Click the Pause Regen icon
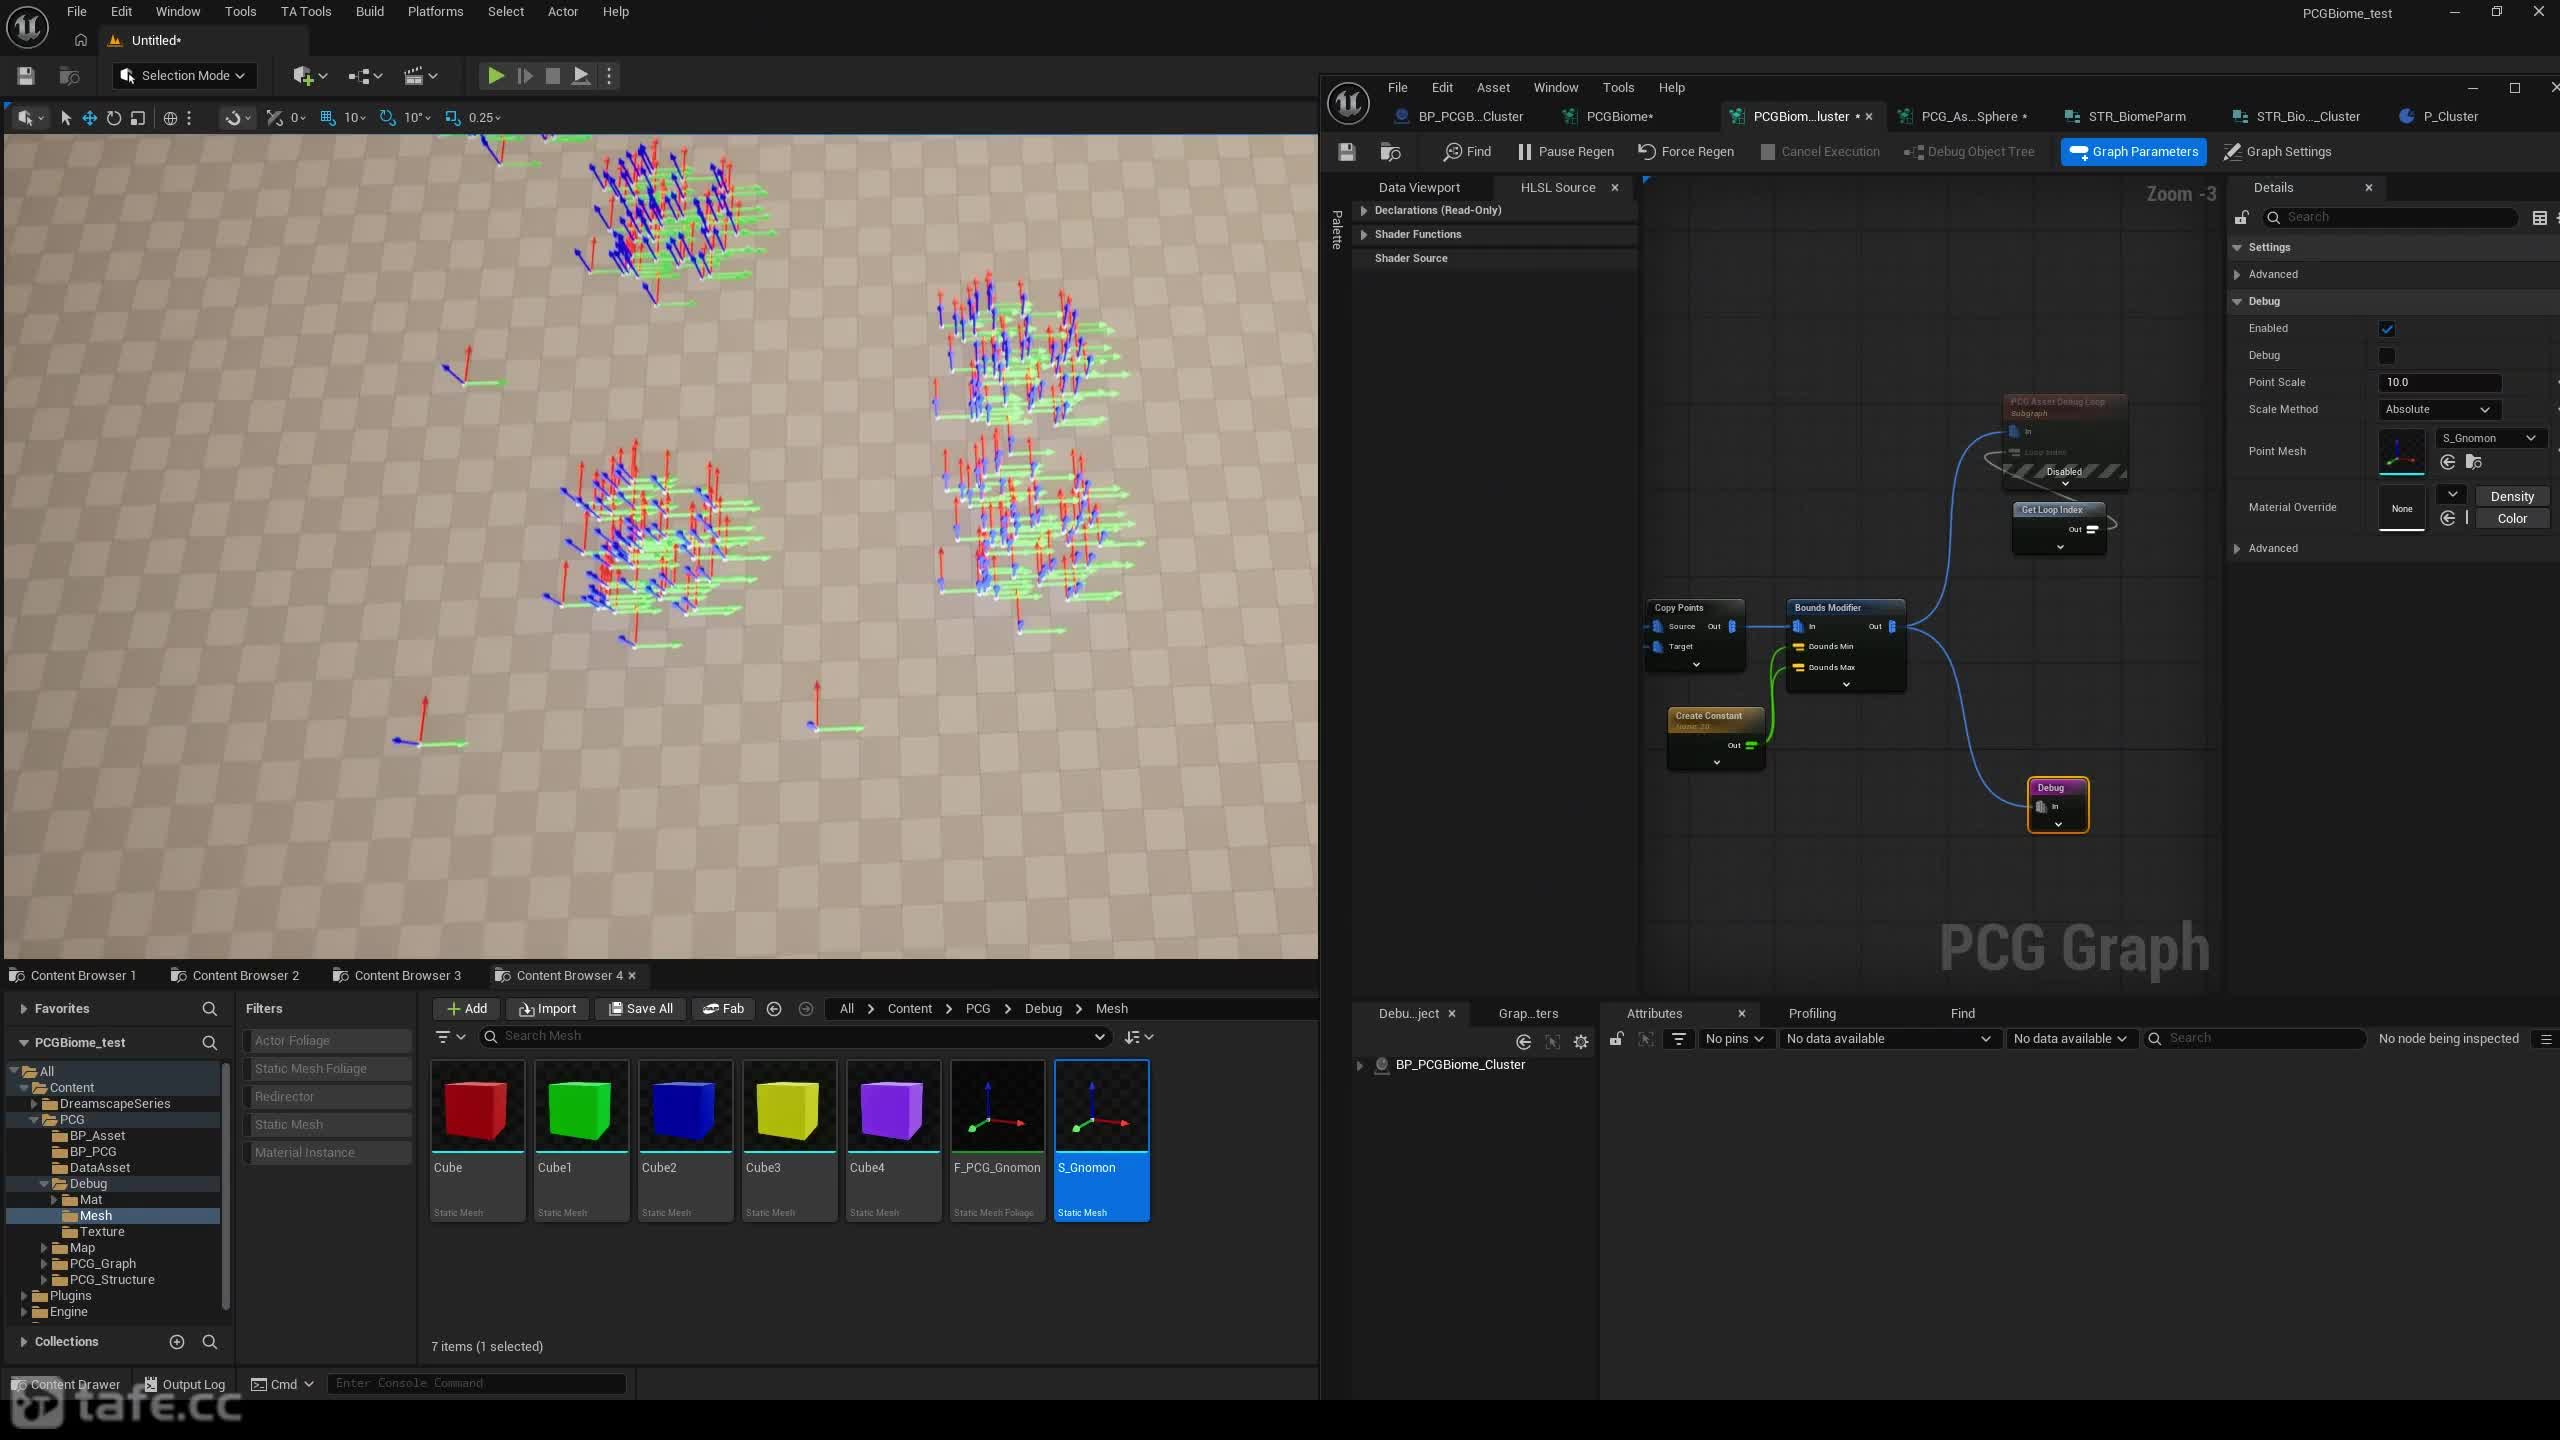The height and width of the screenshot is (1440, 2560). click(x=1524, y=152)
